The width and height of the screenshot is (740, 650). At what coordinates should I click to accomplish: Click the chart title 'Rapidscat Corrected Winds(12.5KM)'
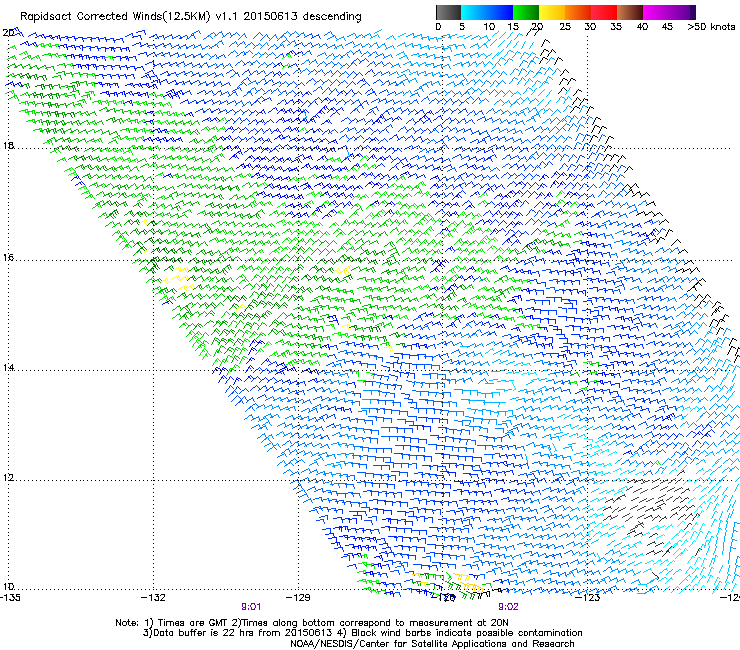click(115, 16)
